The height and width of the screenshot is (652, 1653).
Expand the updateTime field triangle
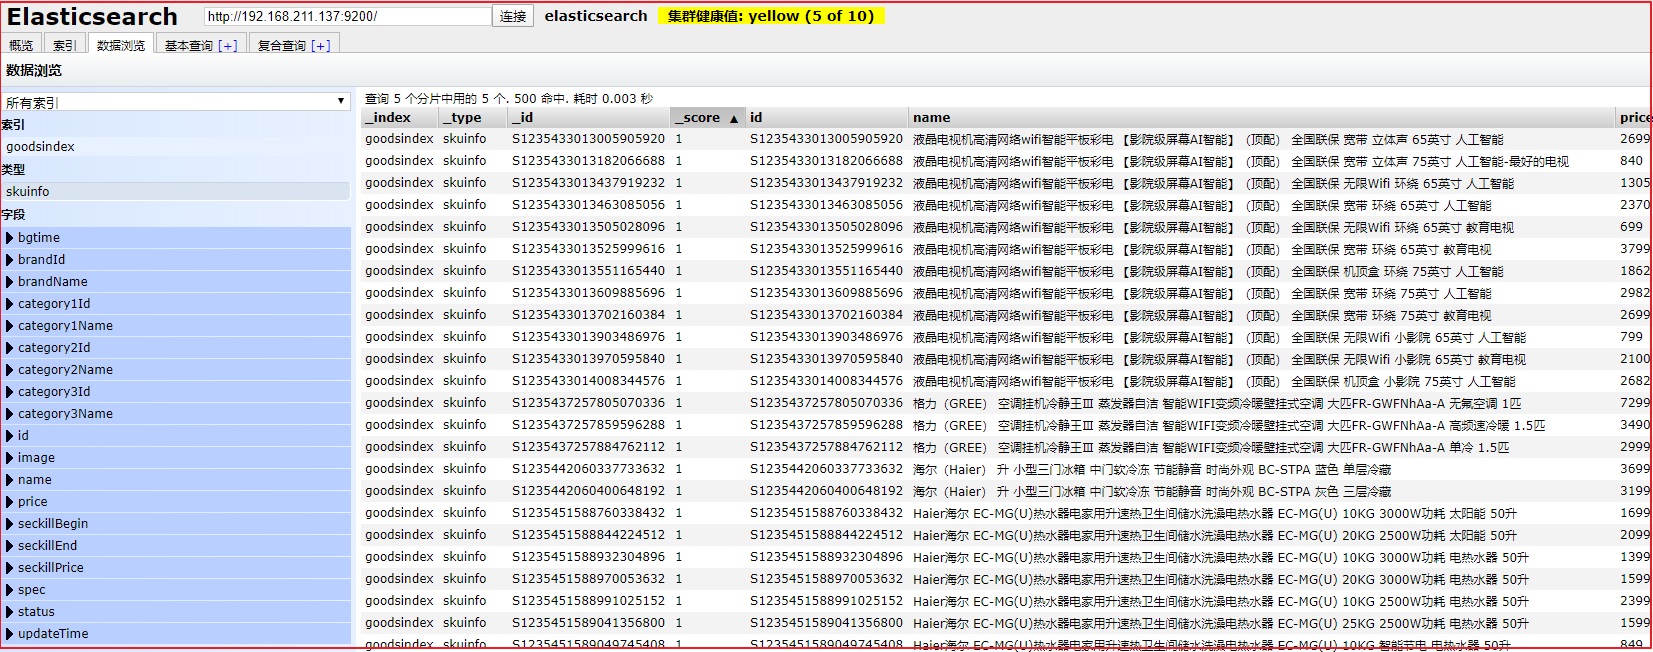pyautogui.click(x=10, y=634)
